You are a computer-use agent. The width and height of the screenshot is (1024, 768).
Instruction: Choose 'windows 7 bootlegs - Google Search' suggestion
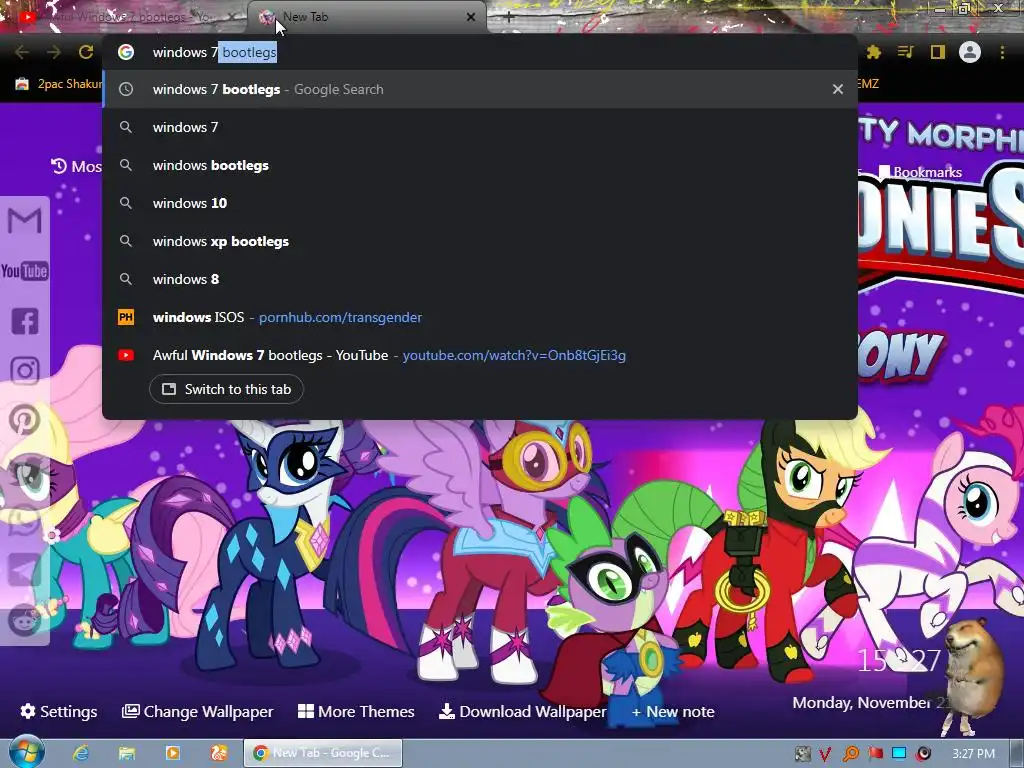point(480,89)
